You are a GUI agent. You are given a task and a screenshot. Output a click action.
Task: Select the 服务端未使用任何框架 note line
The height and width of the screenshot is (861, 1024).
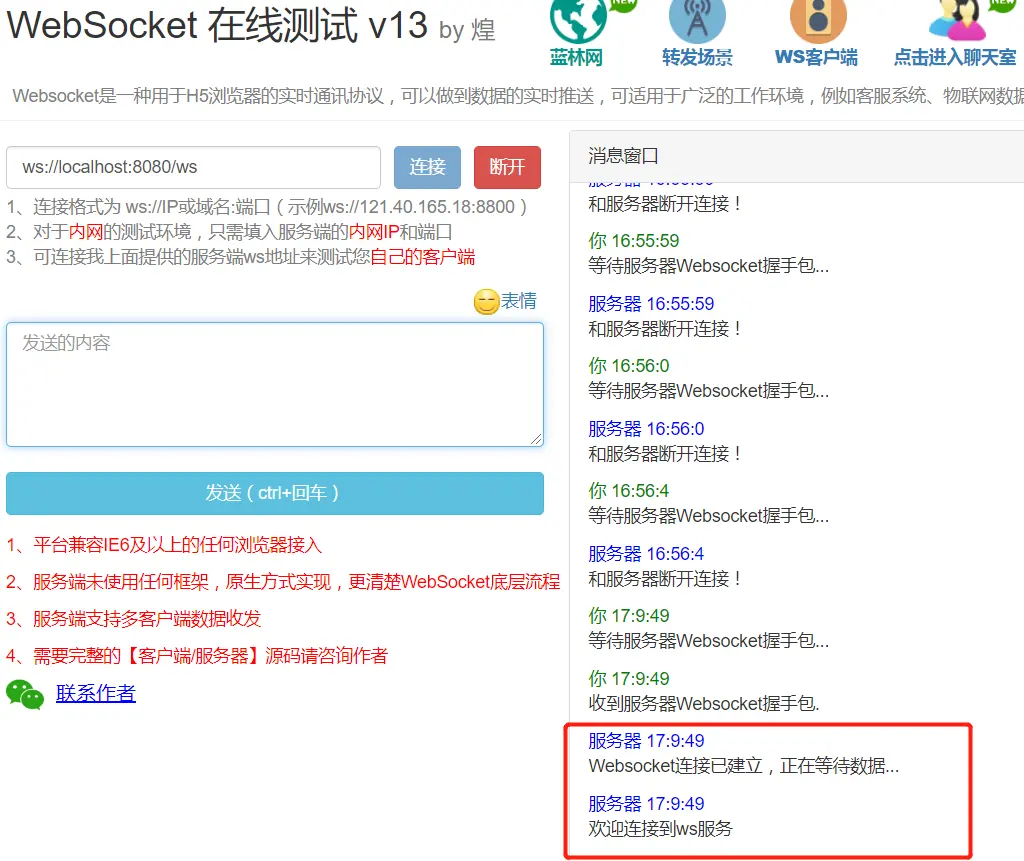283,581
